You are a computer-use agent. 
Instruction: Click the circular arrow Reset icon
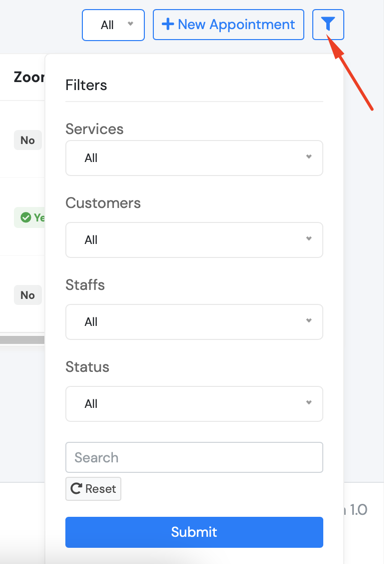(x=76, y=488)
